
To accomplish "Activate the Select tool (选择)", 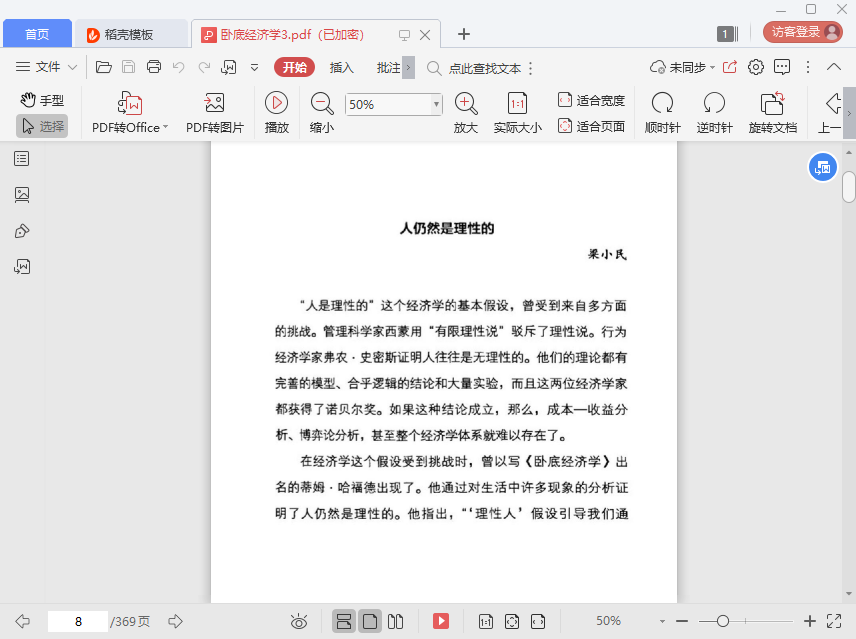I will (42, 126).
